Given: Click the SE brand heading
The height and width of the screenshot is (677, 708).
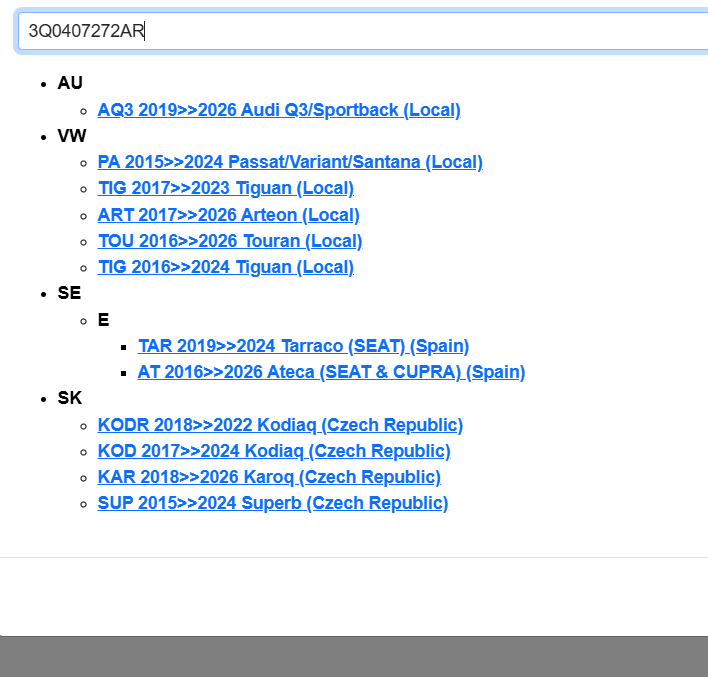Looking at the screenshot, I should tap(69, 293).
